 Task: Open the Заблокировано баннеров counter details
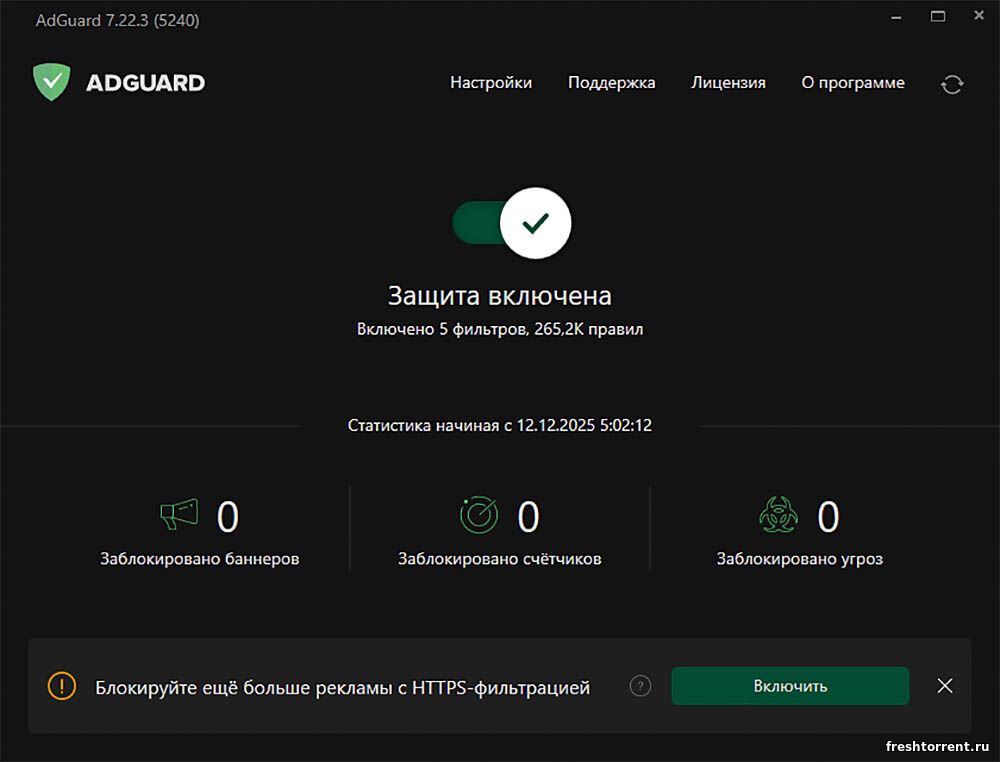[200, 559]
